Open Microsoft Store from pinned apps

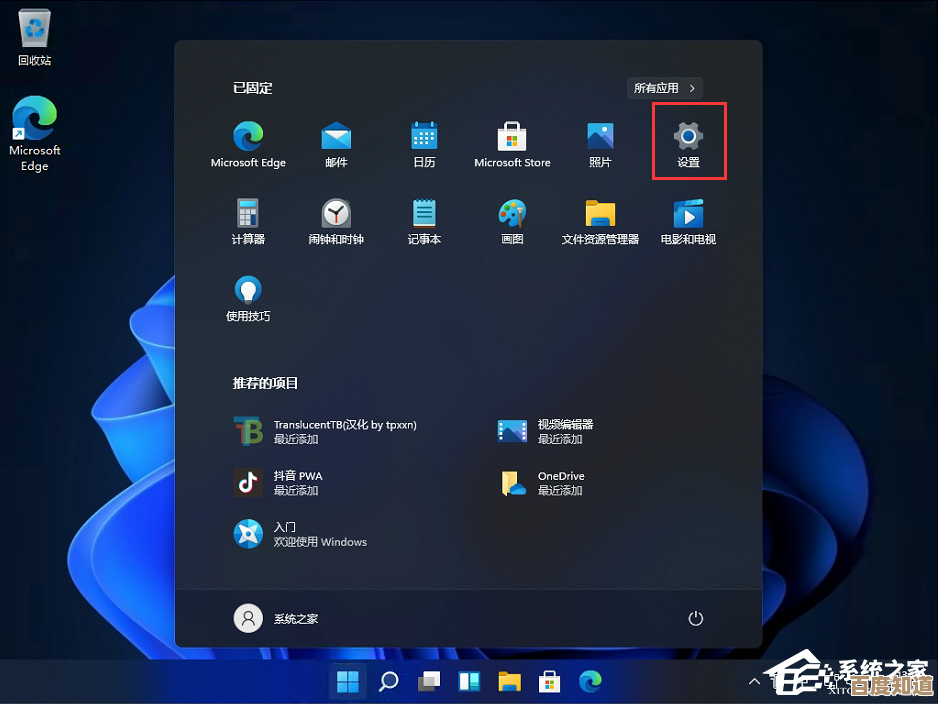point(512,140)
